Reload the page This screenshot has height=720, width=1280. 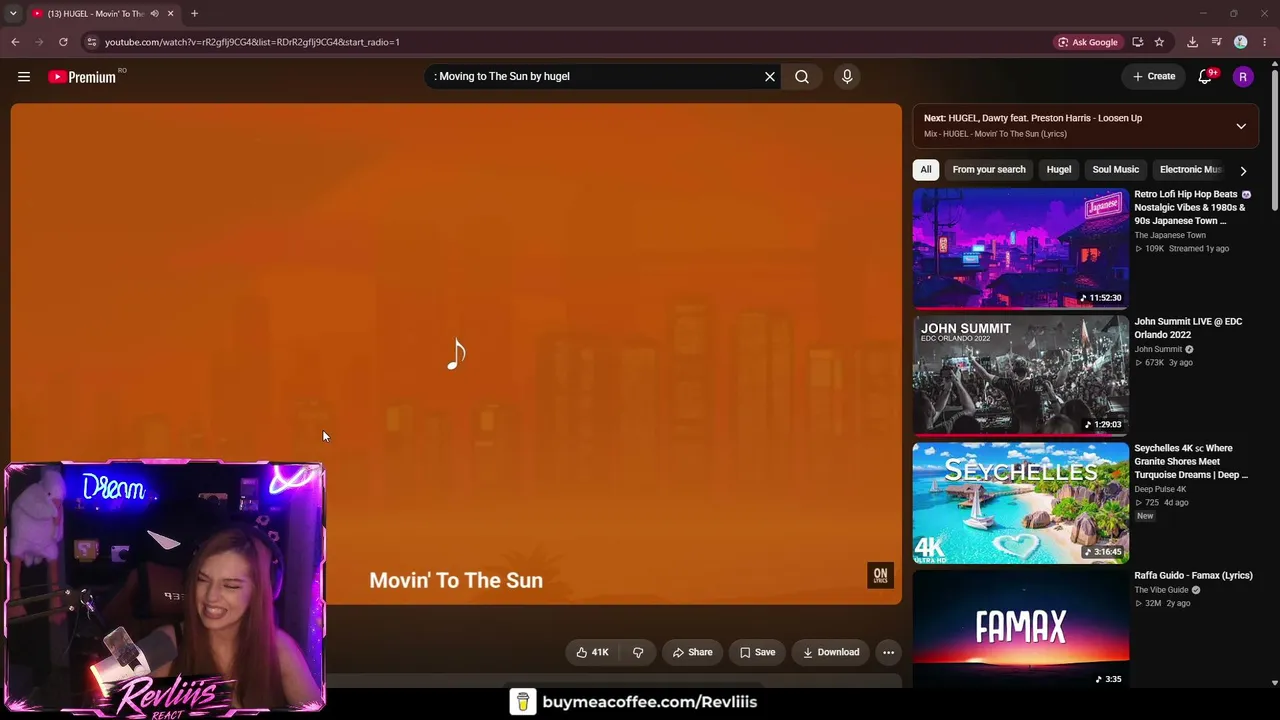point(63,42)
